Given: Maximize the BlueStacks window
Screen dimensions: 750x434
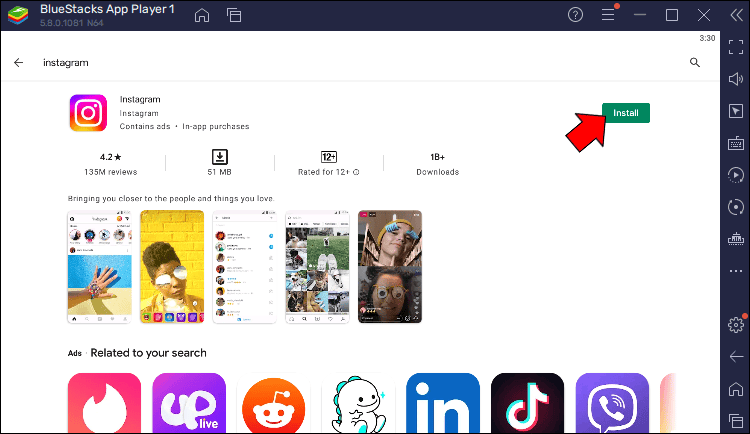Looking at the screenshot, I should click(x=672, y=15).
